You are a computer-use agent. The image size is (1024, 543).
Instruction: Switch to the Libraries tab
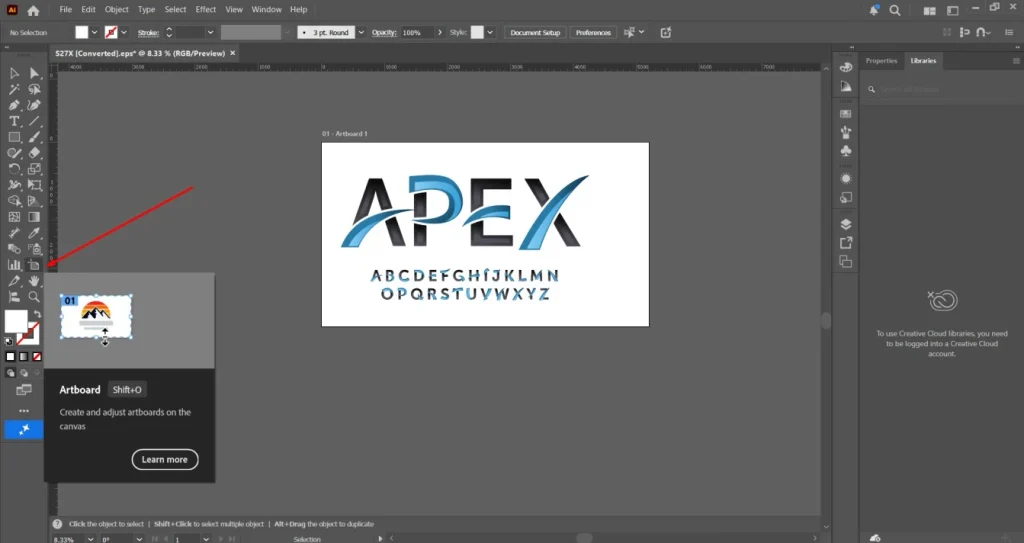point(923,61)
